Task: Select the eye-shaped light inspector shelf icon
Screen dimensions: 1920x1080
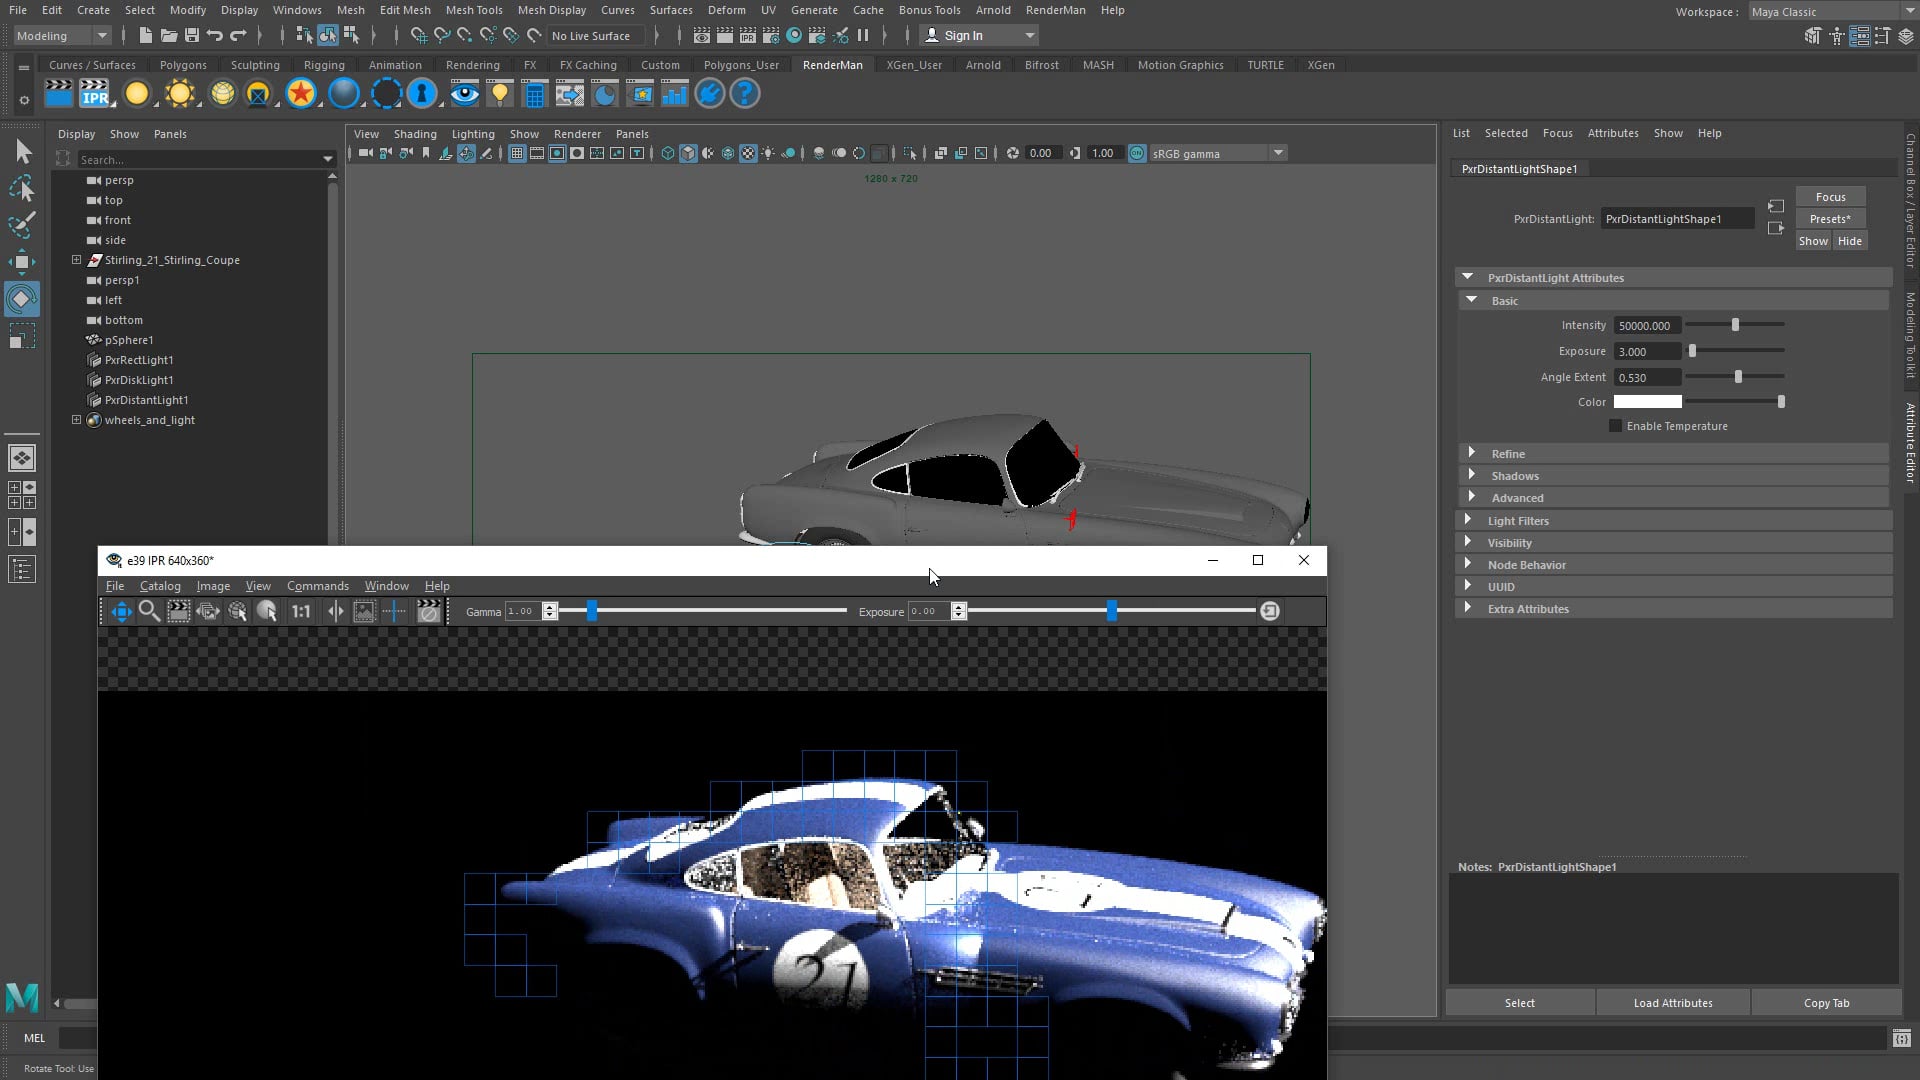Action: [x=464, y=93]
